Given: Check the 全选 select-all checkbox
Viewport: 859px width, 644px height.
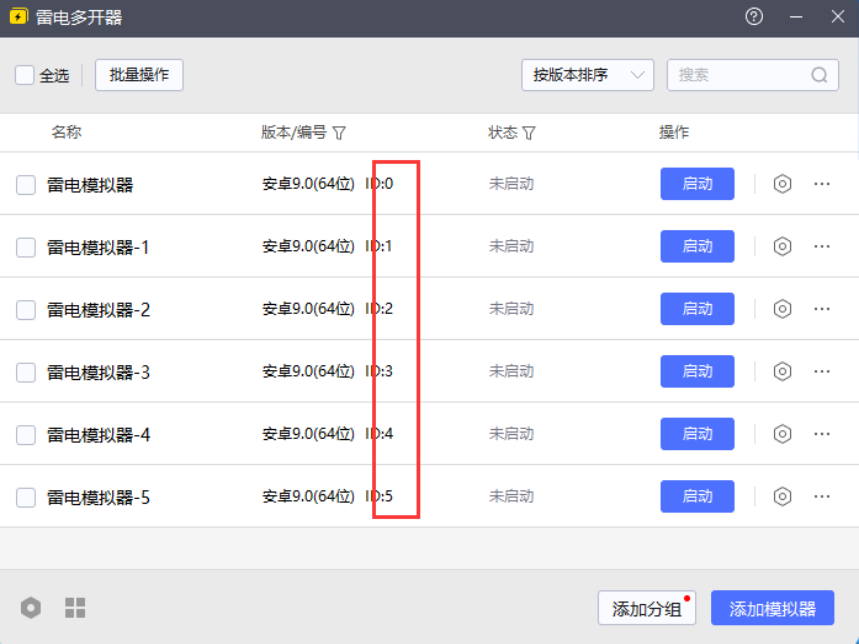Looking at the screenshot, I should 25,75.
